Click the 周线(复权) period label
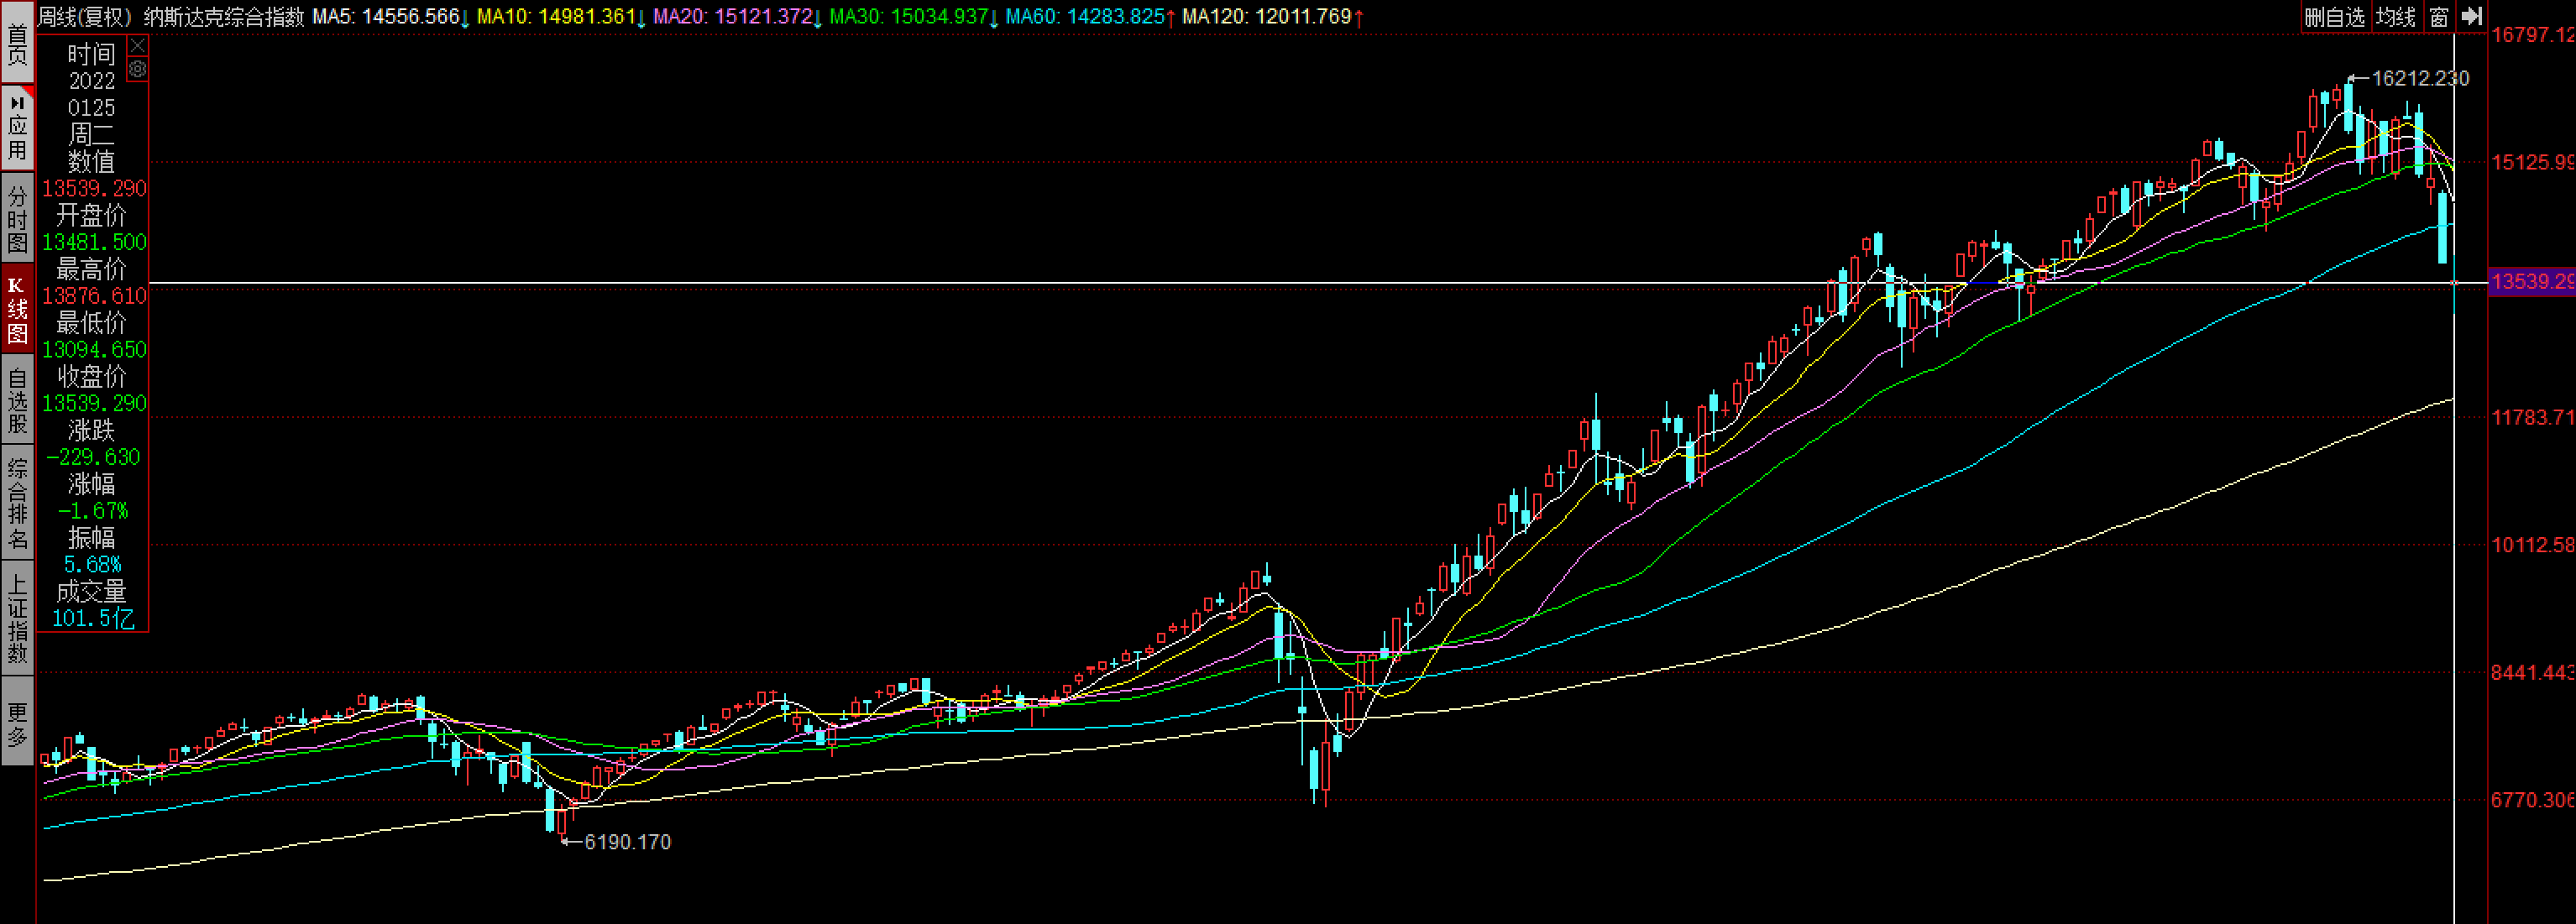2576x924 pixels. point(85,16)
